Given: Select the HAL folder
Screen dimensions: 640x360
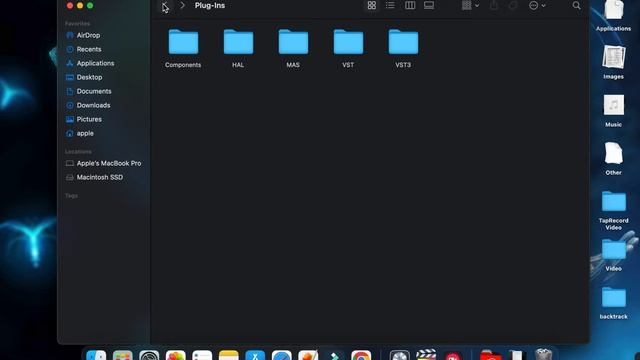Looking at the screenshot, I should pos(238,48).
